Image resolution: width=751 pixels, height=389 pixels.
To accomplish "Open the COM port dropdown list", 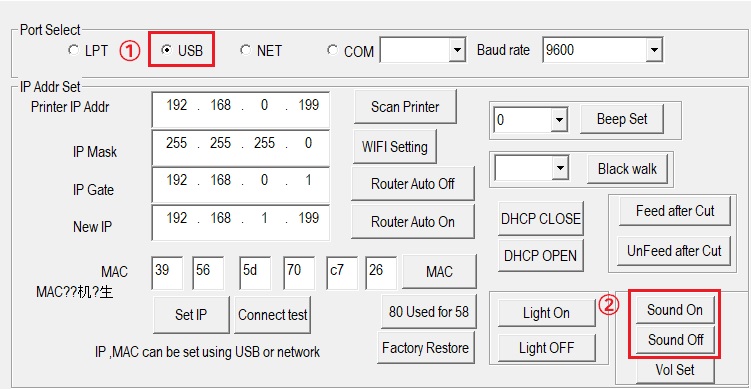I will (x=457, y=50).
